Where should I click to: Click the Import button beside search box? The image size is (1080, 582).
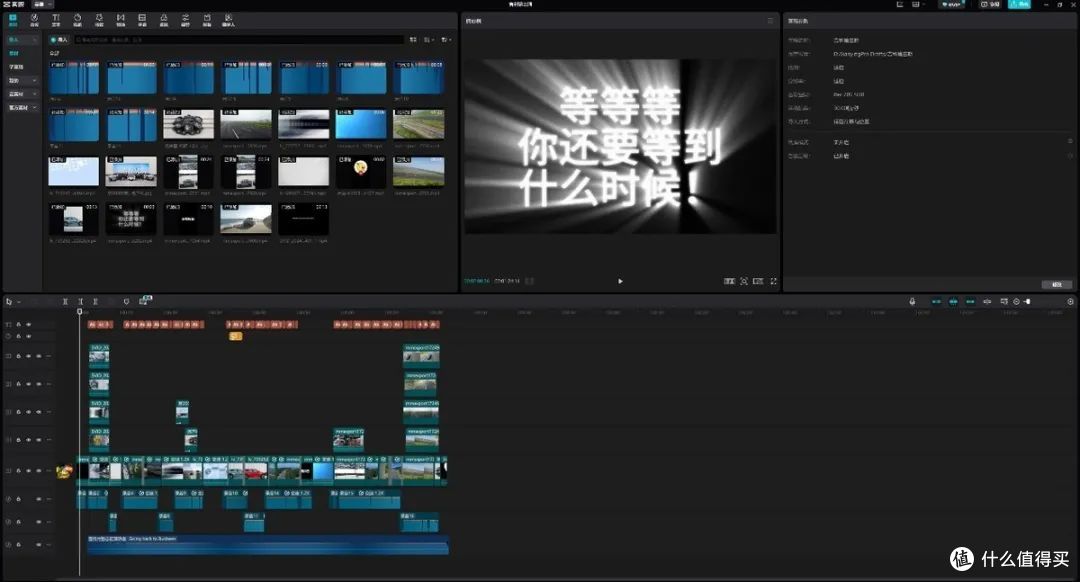point(59,40)
